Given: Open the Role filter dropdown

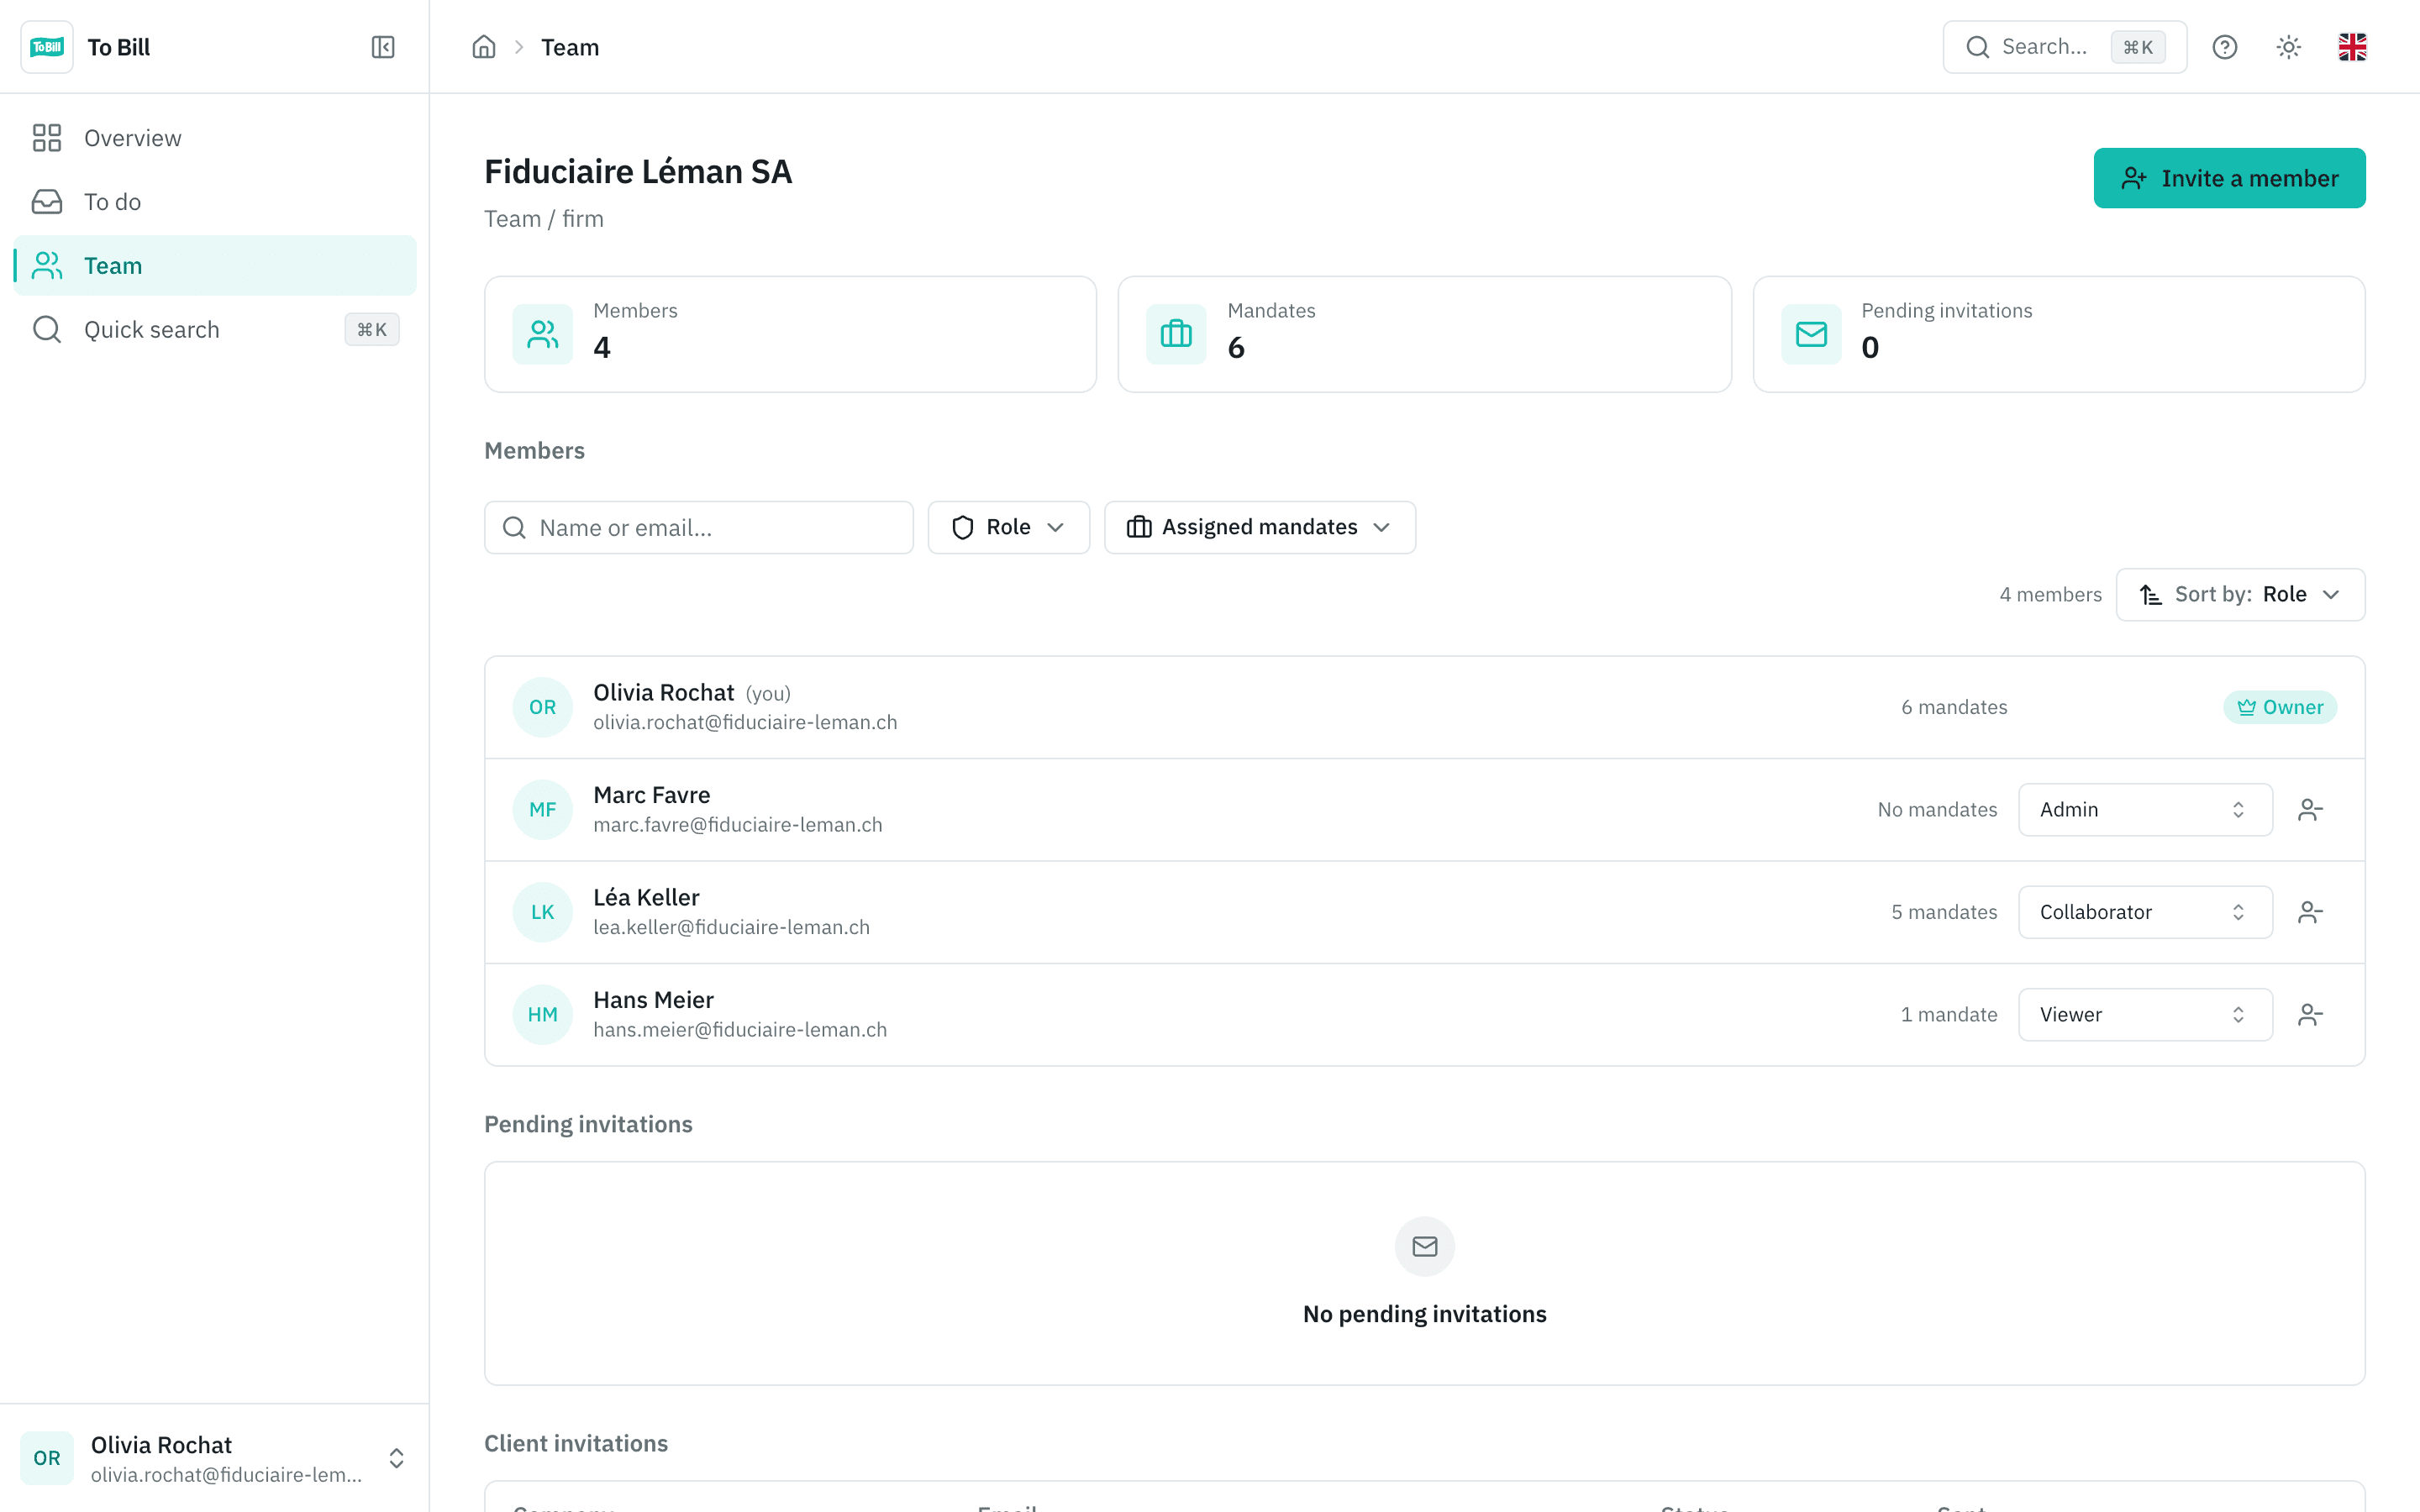Looking at the screenshot, I should (x=1008, y=527).
